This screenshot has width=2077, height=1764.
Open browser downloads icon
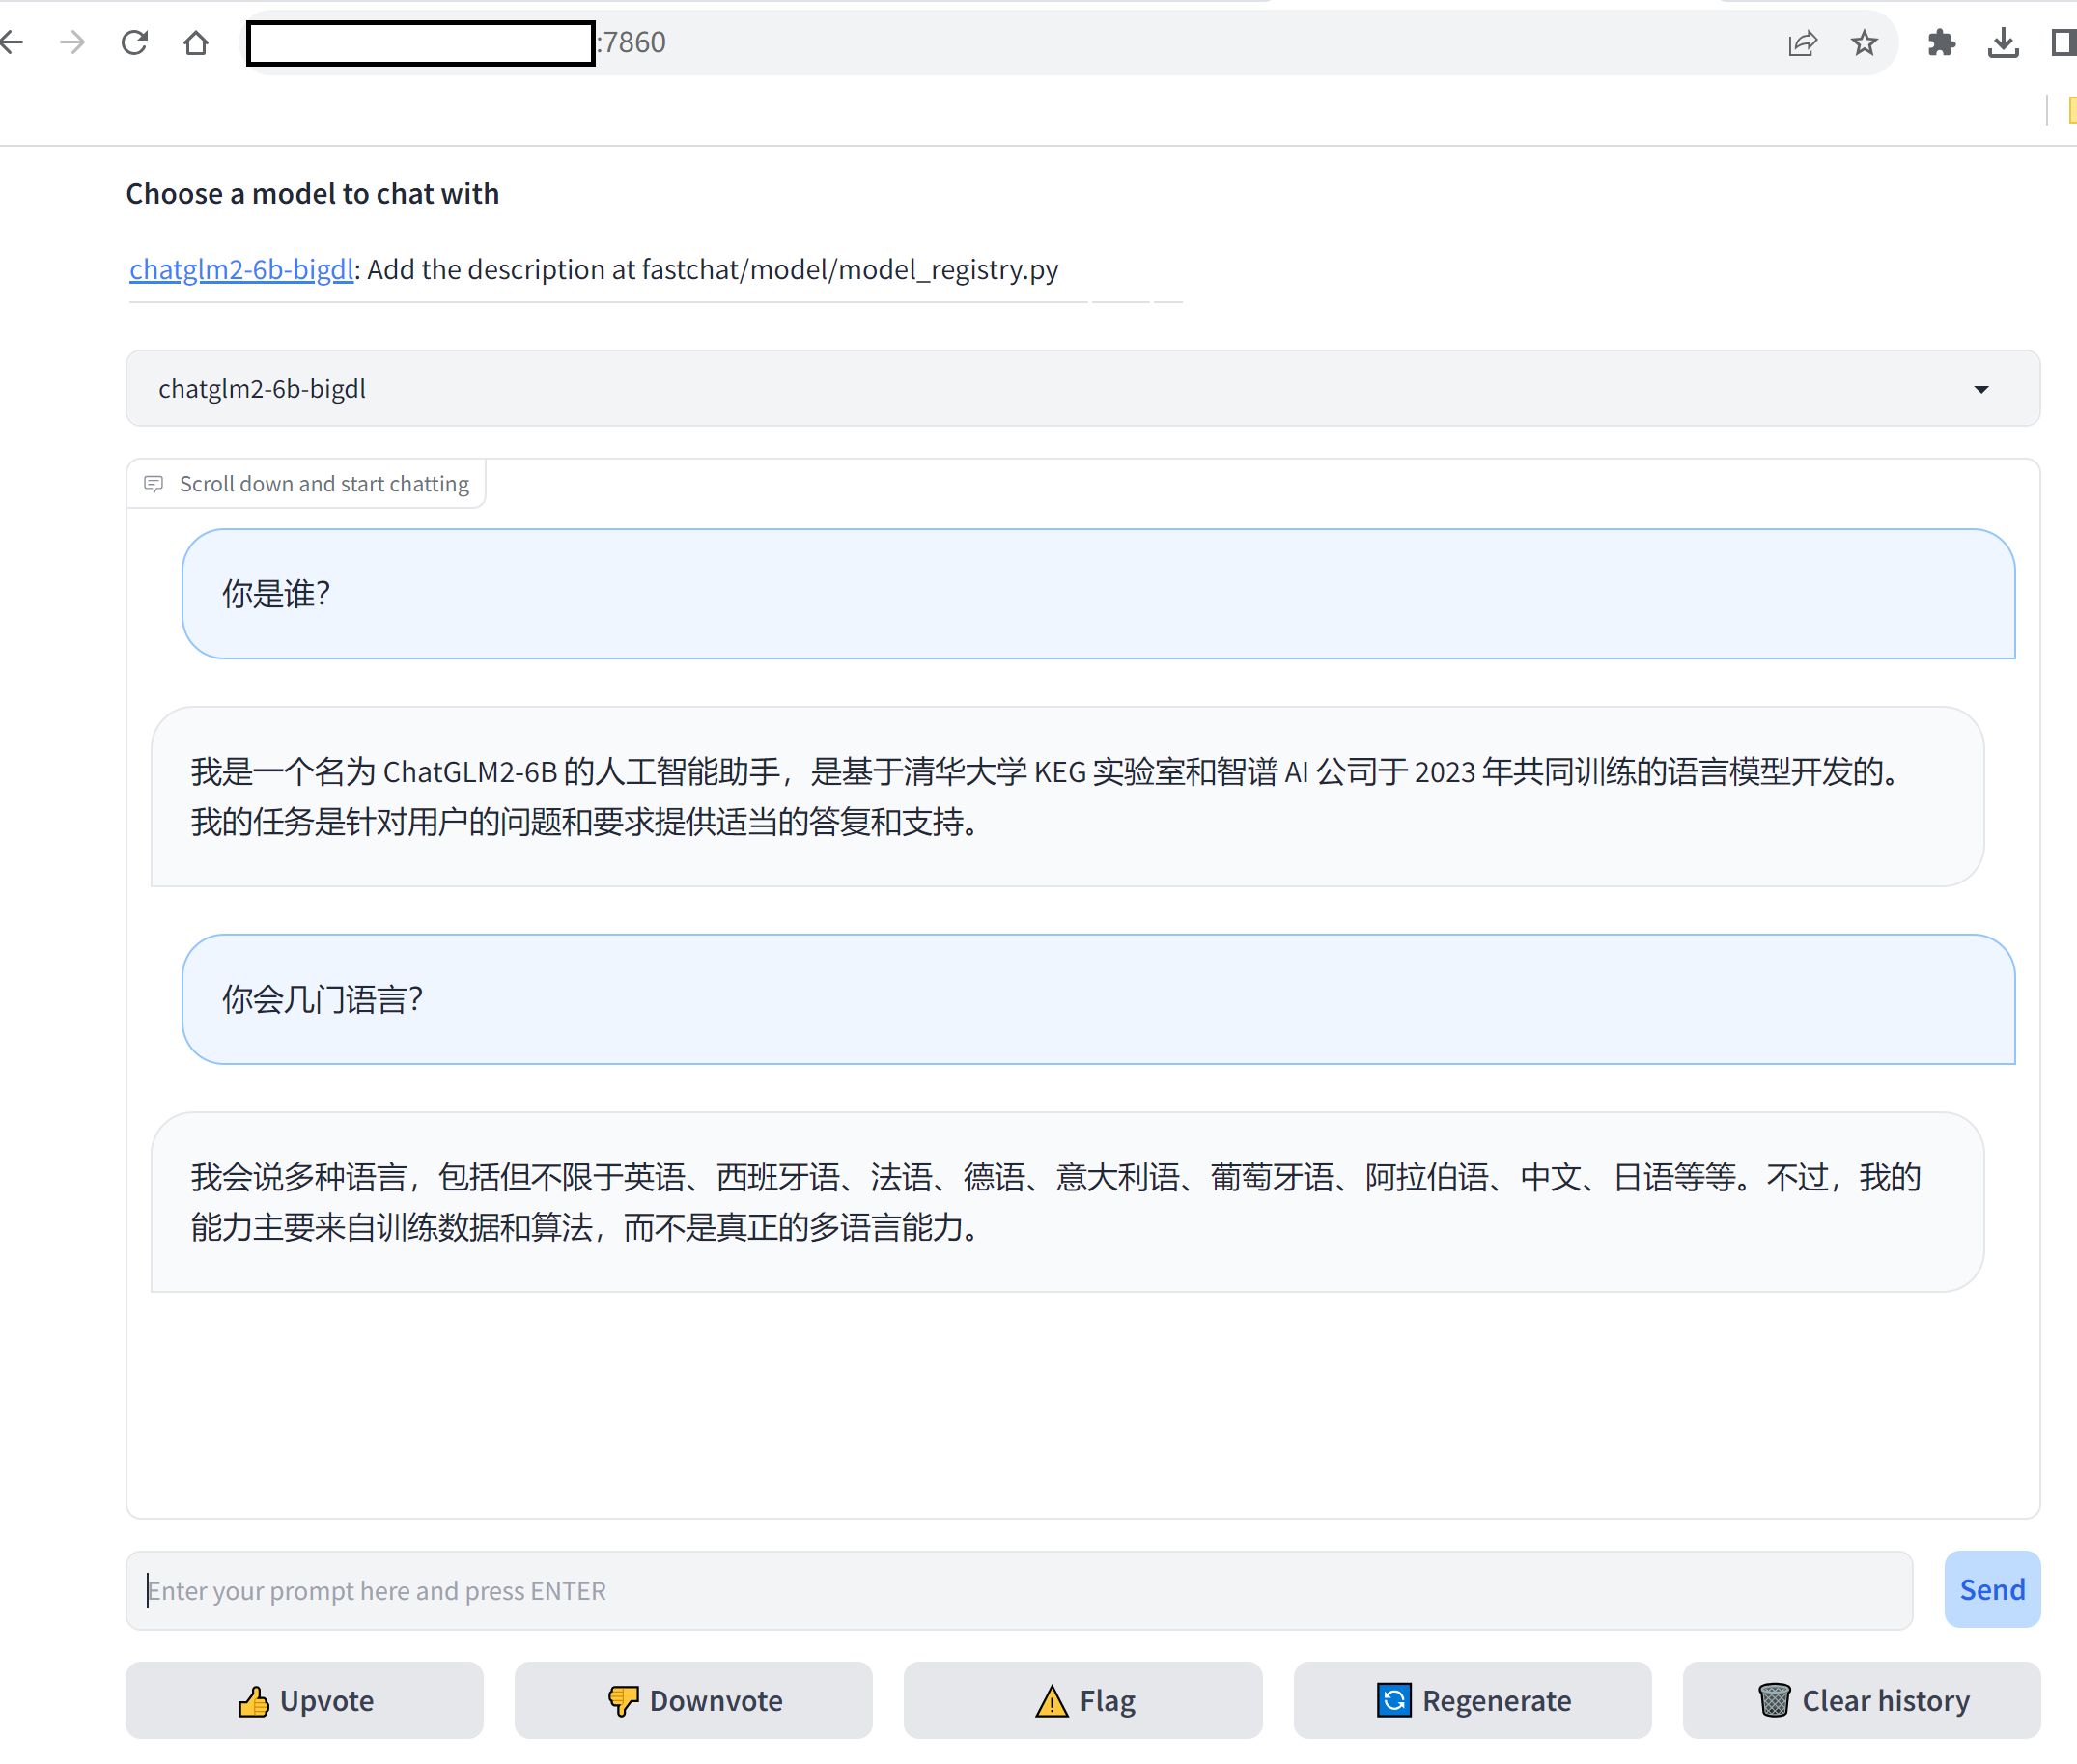tap(2003, 43)
